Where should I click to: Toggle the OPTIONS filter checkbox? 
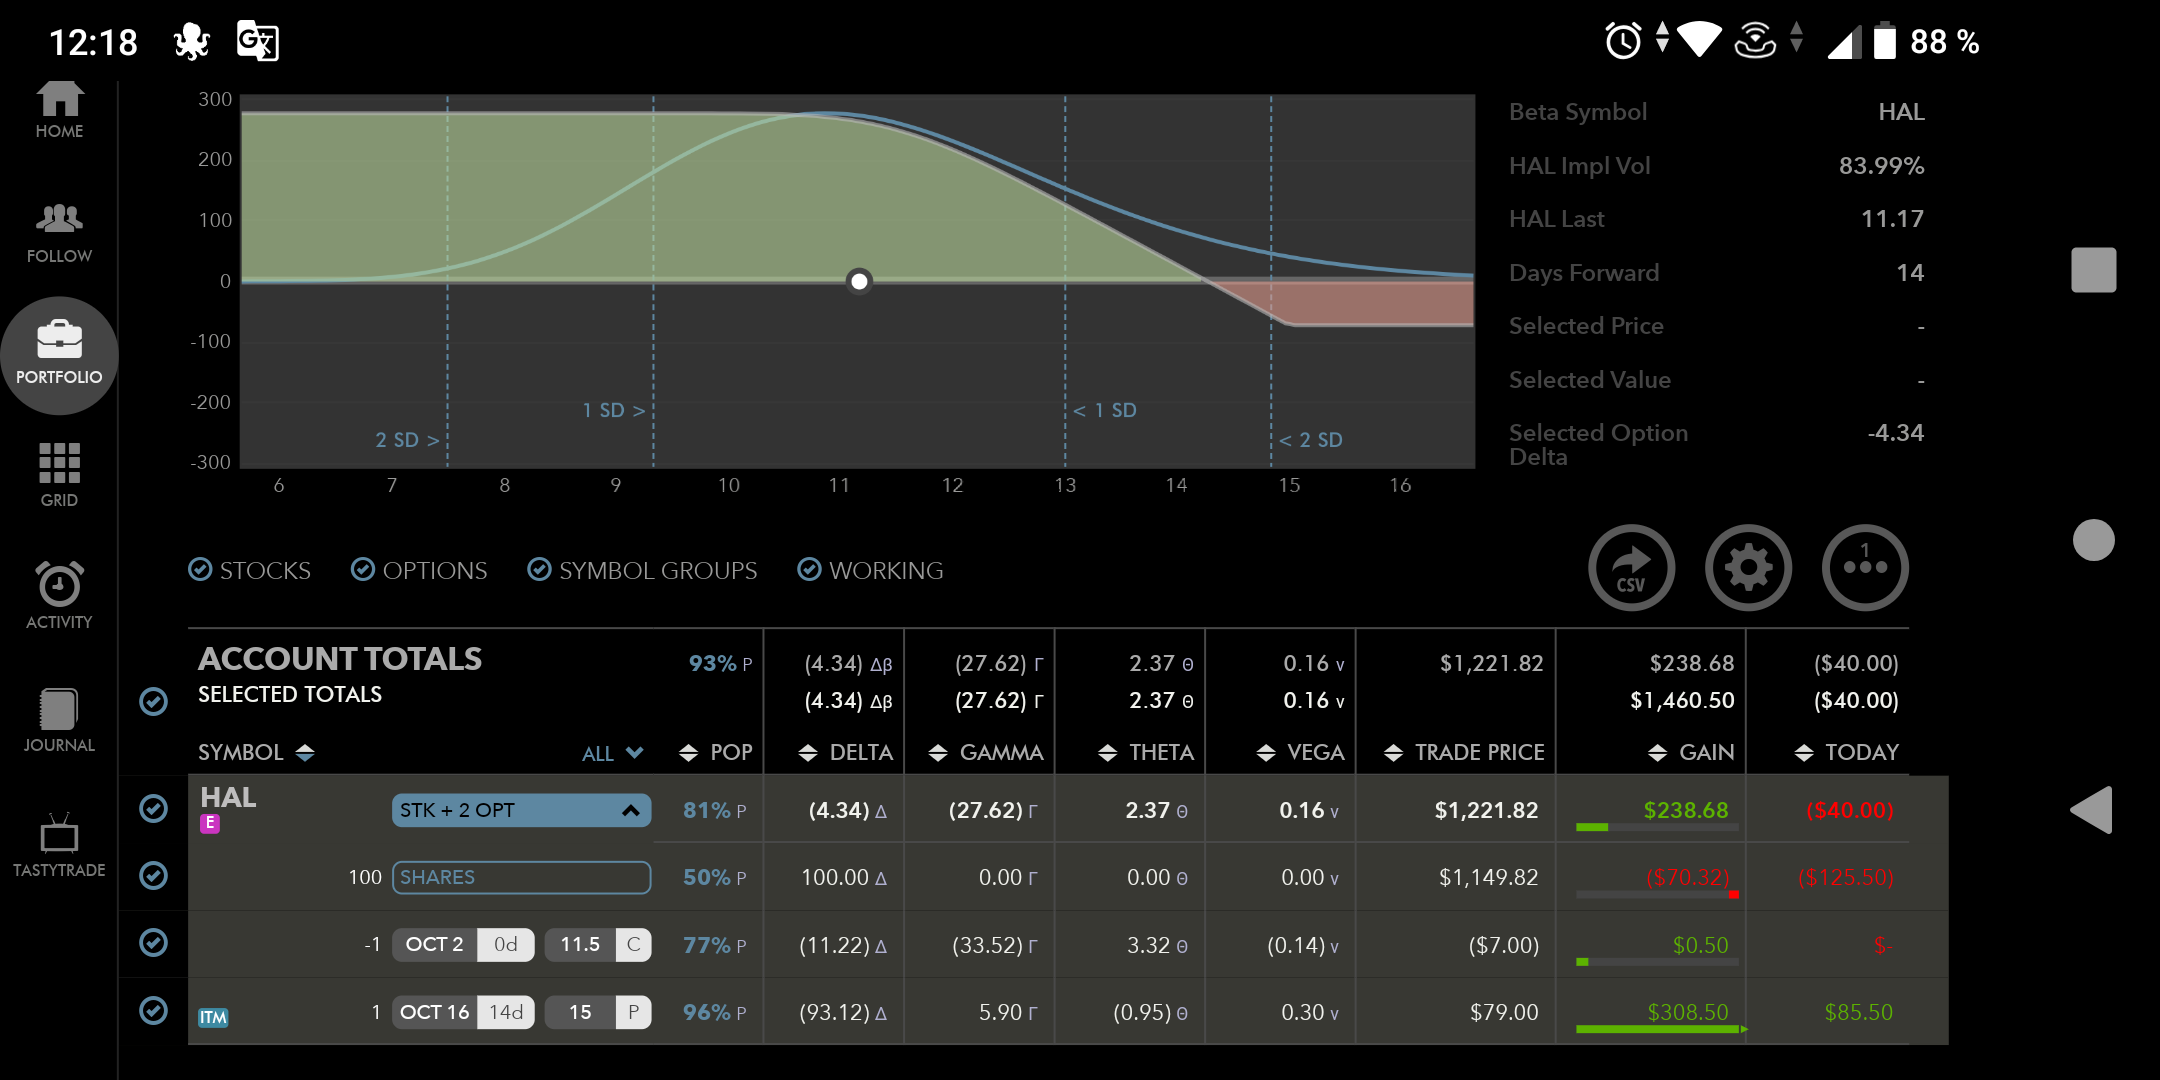[363, 570]
